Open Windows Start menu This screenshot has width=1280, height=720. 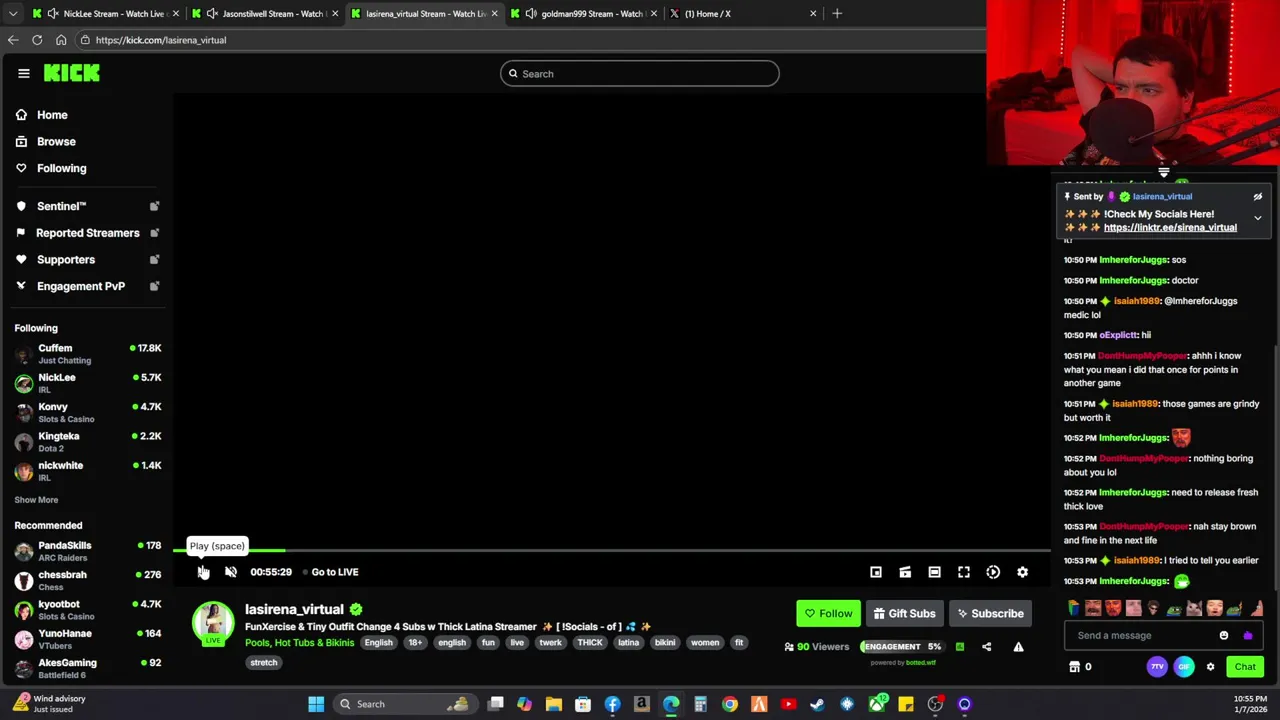click(316, 704)
